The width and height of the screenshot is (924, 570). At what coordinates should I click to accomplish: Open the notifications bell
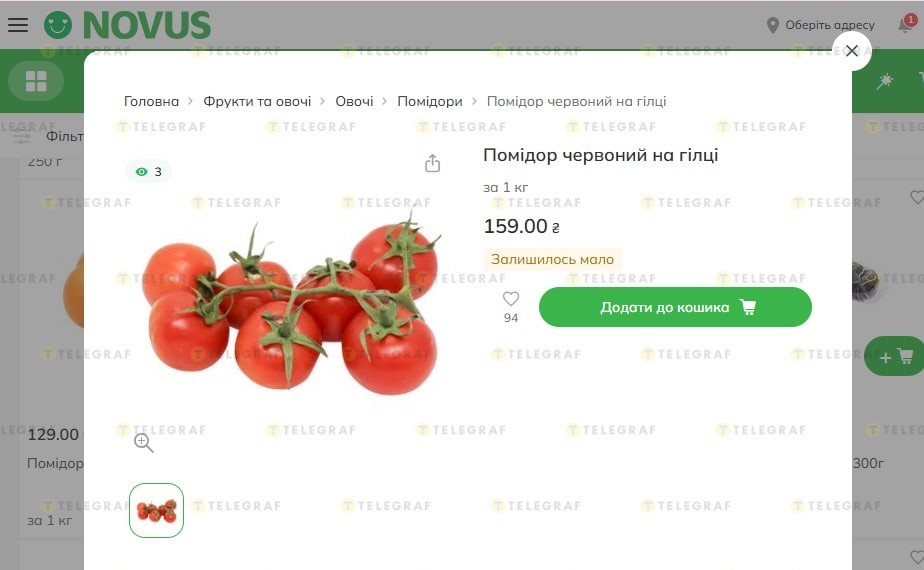pyautogui.click(x=906, y=25)
